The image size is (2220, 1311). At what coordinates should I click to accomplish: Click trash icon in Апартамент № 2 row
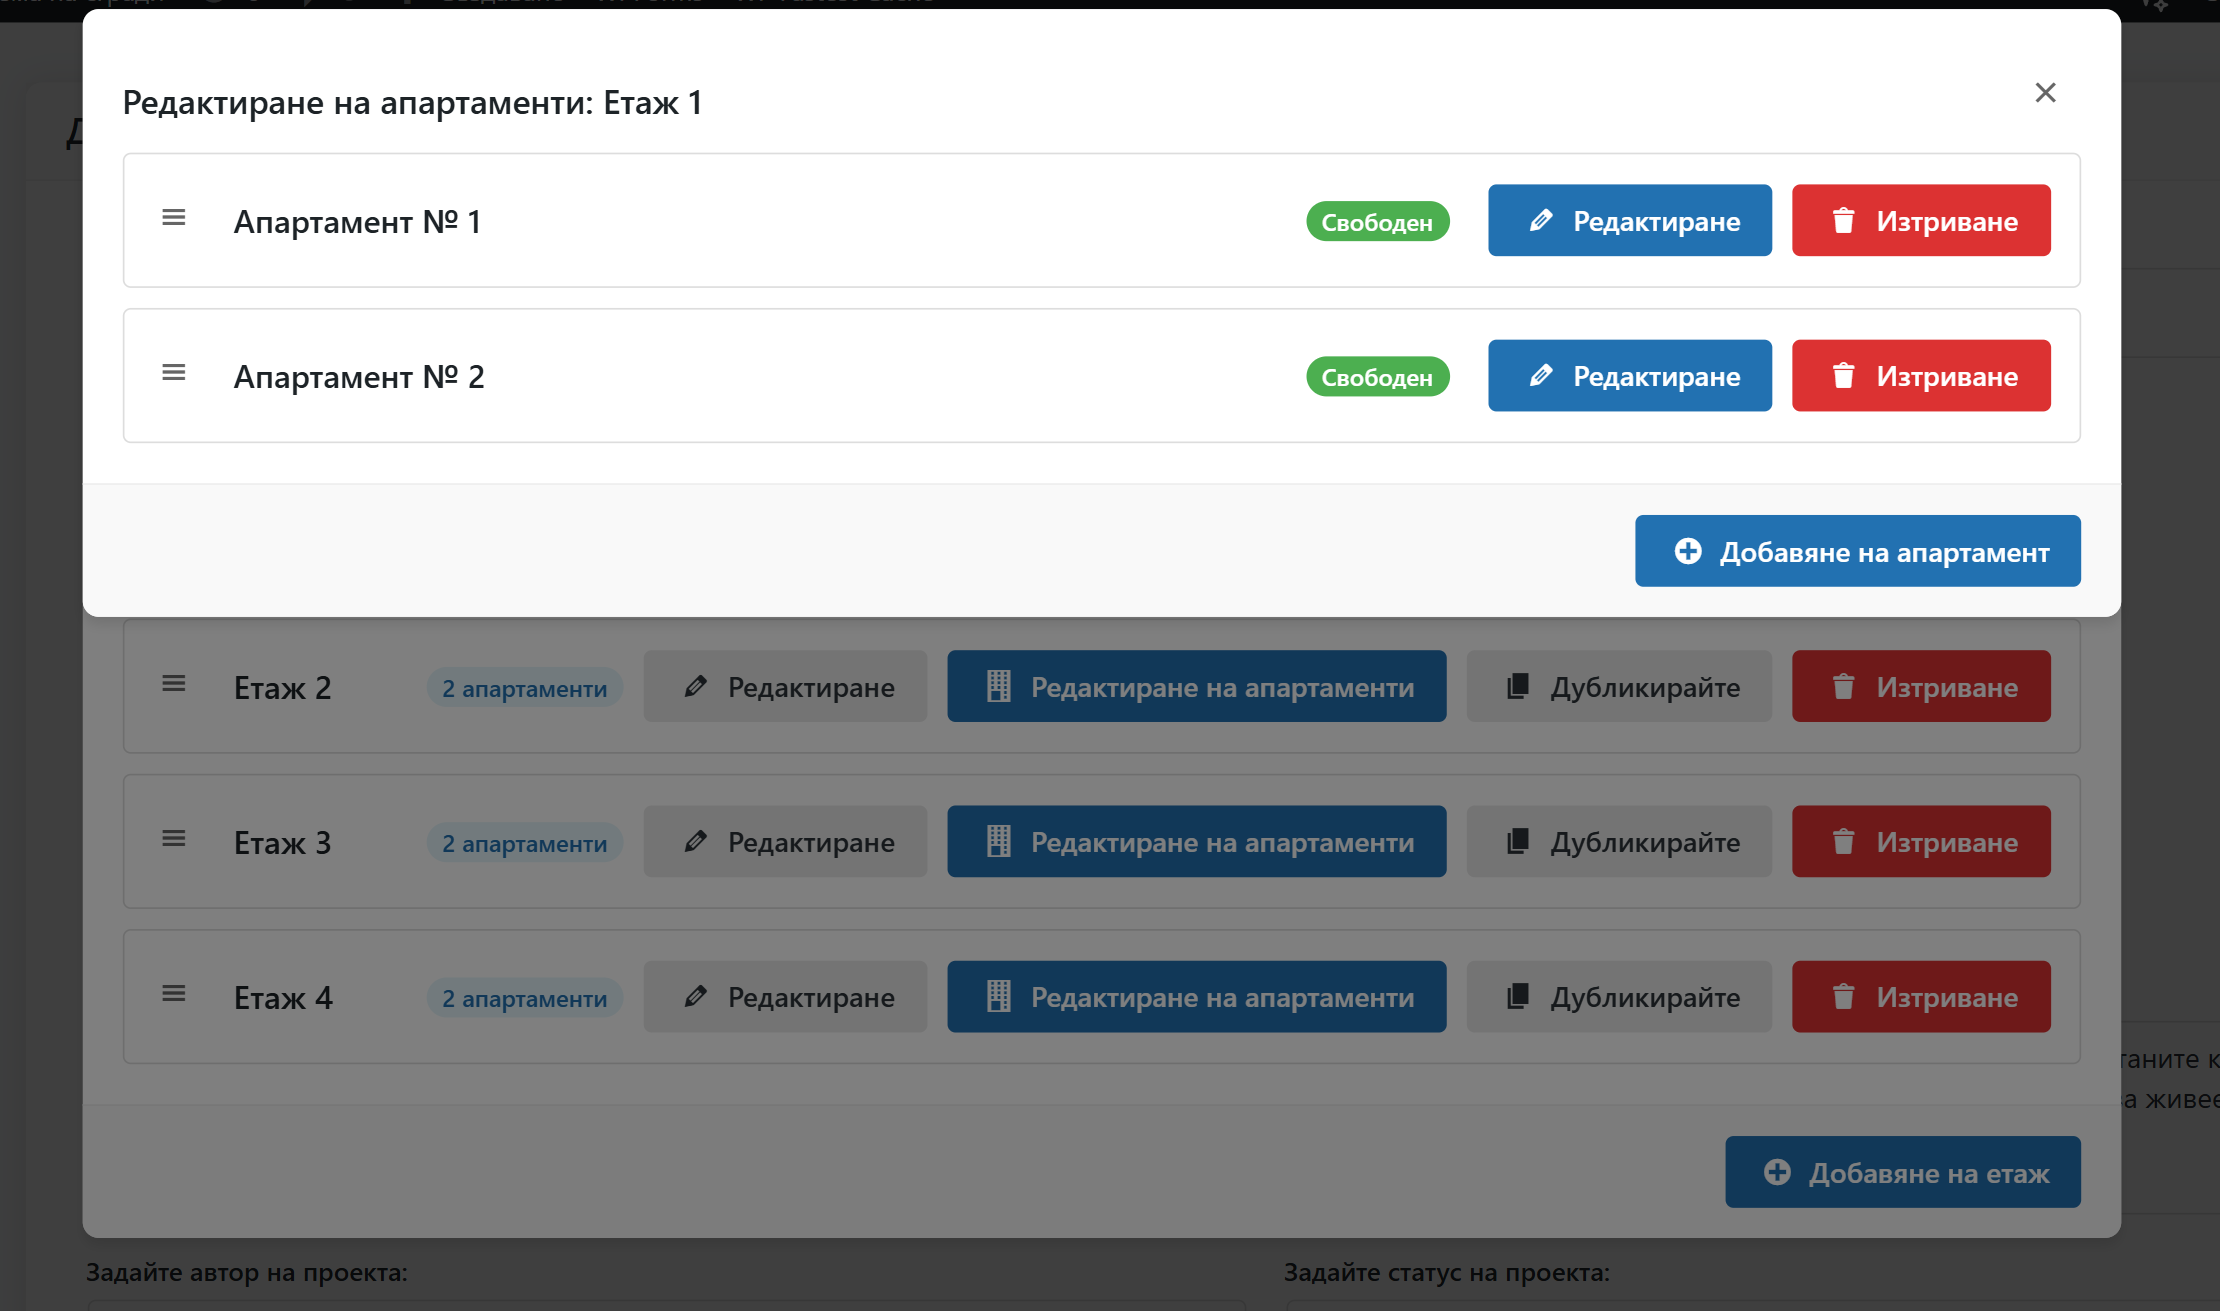[1843, 376]
